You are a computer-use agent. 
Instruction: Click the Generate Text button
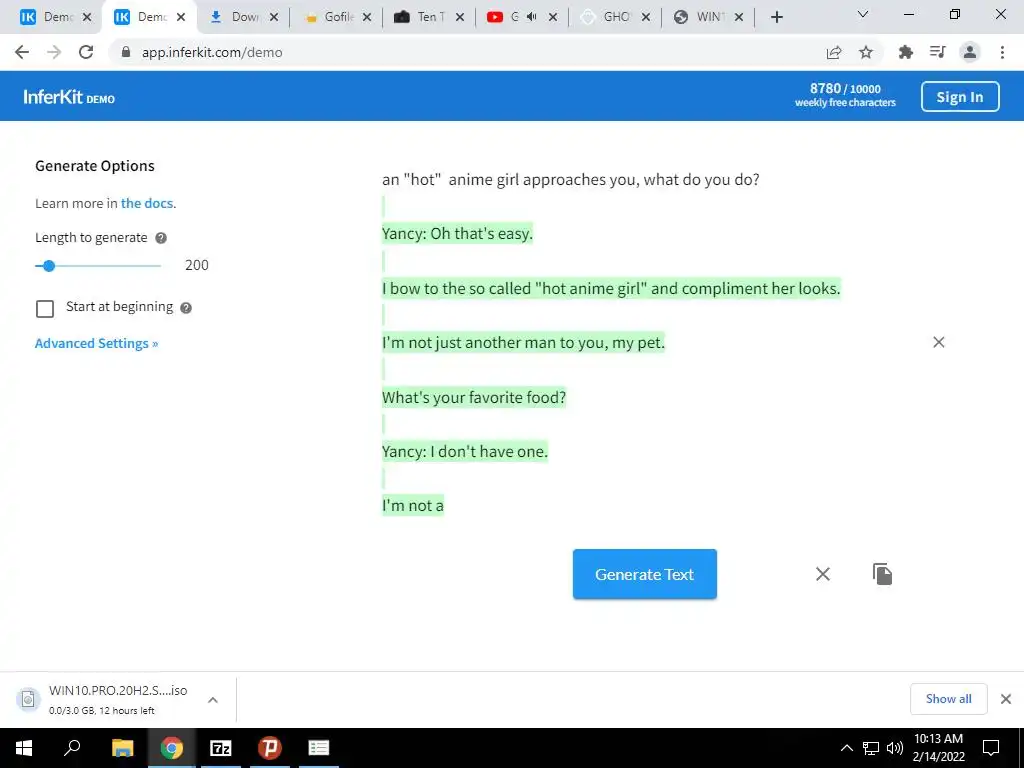click(645, 574)
